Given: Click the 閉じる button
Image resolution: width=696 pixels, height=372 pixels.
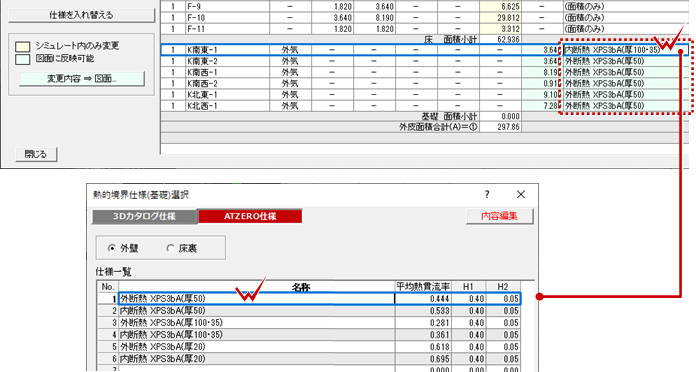Looking at the screenshot, I should [36, 154].
